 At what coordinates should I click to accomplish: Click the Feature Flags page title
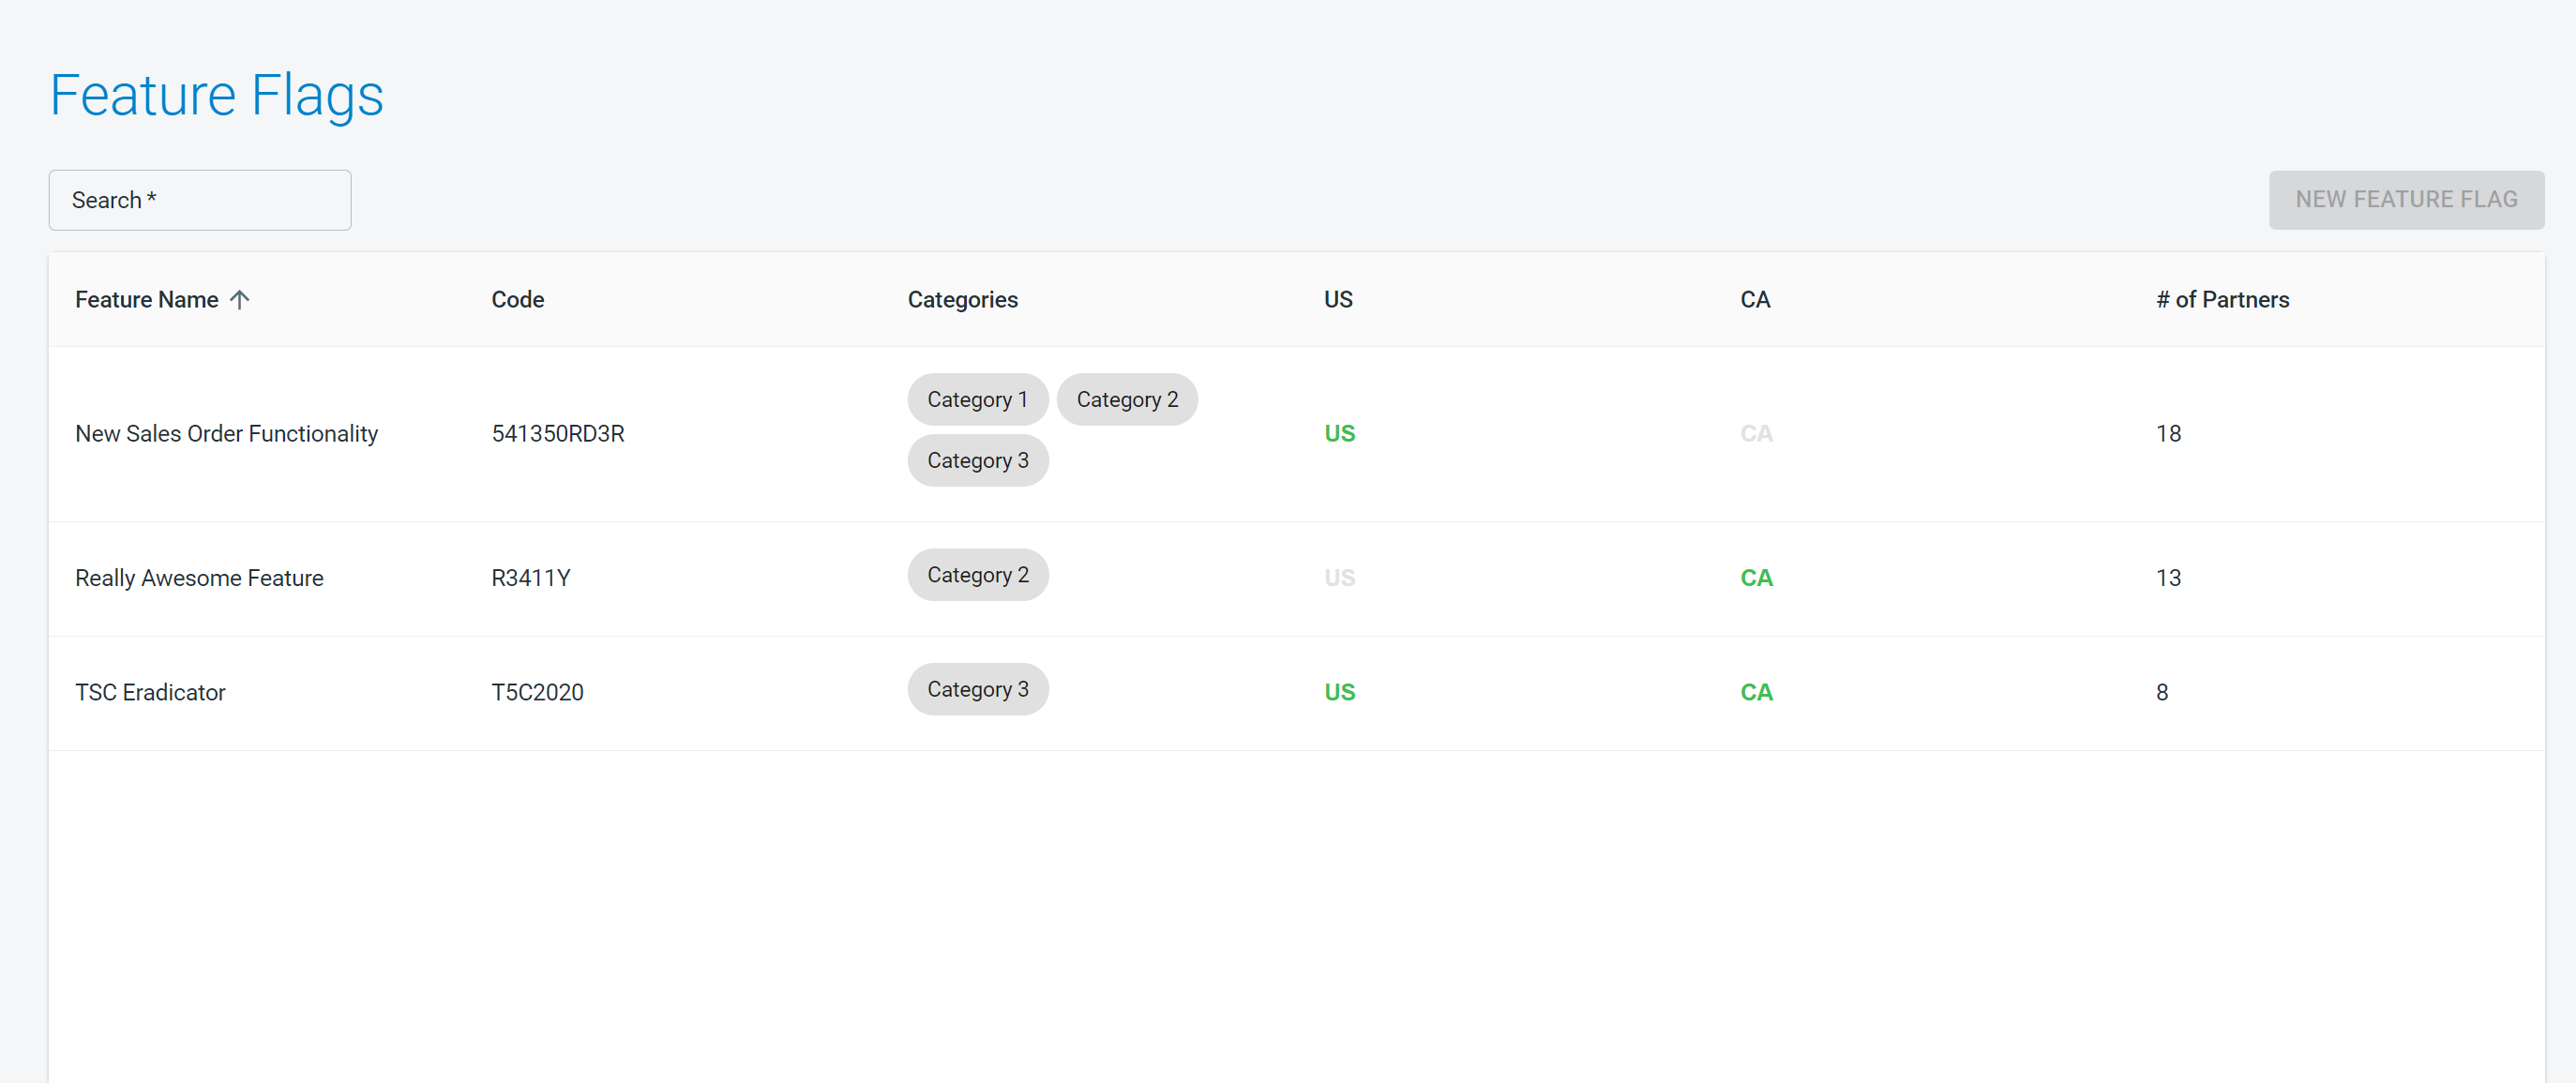pyautogui.click(x=216, y=96)
